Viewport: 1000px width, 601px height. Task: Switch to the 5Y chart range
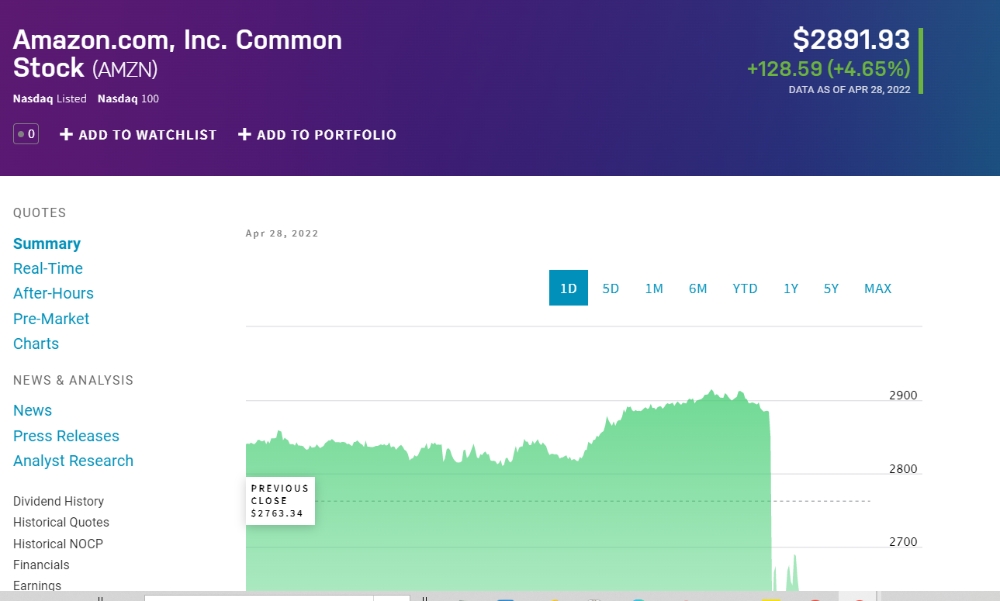pyautogui.click(x=831, y=288)
